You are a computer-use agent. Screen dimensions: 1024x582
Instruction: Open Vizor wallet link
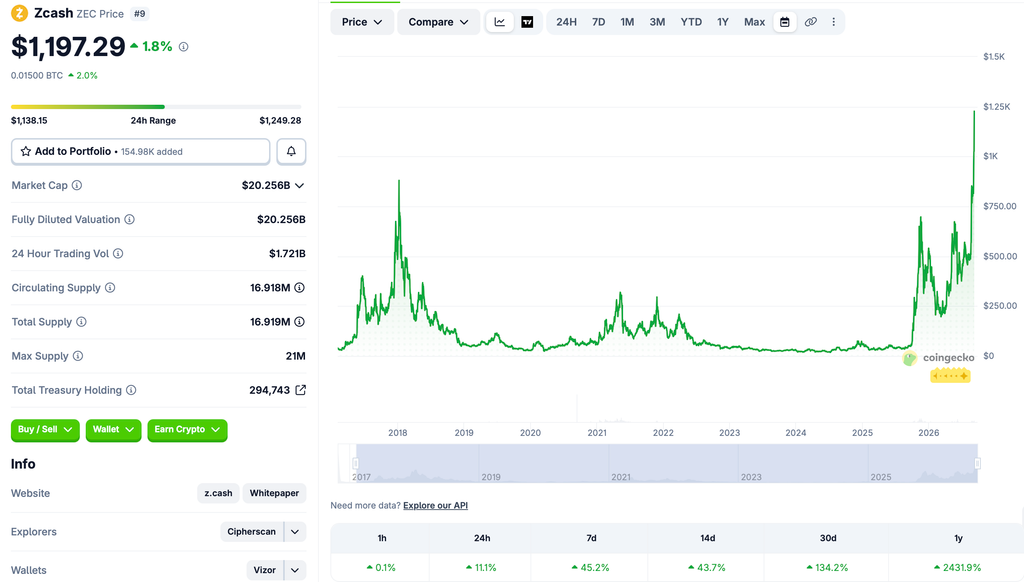[264, 570]
